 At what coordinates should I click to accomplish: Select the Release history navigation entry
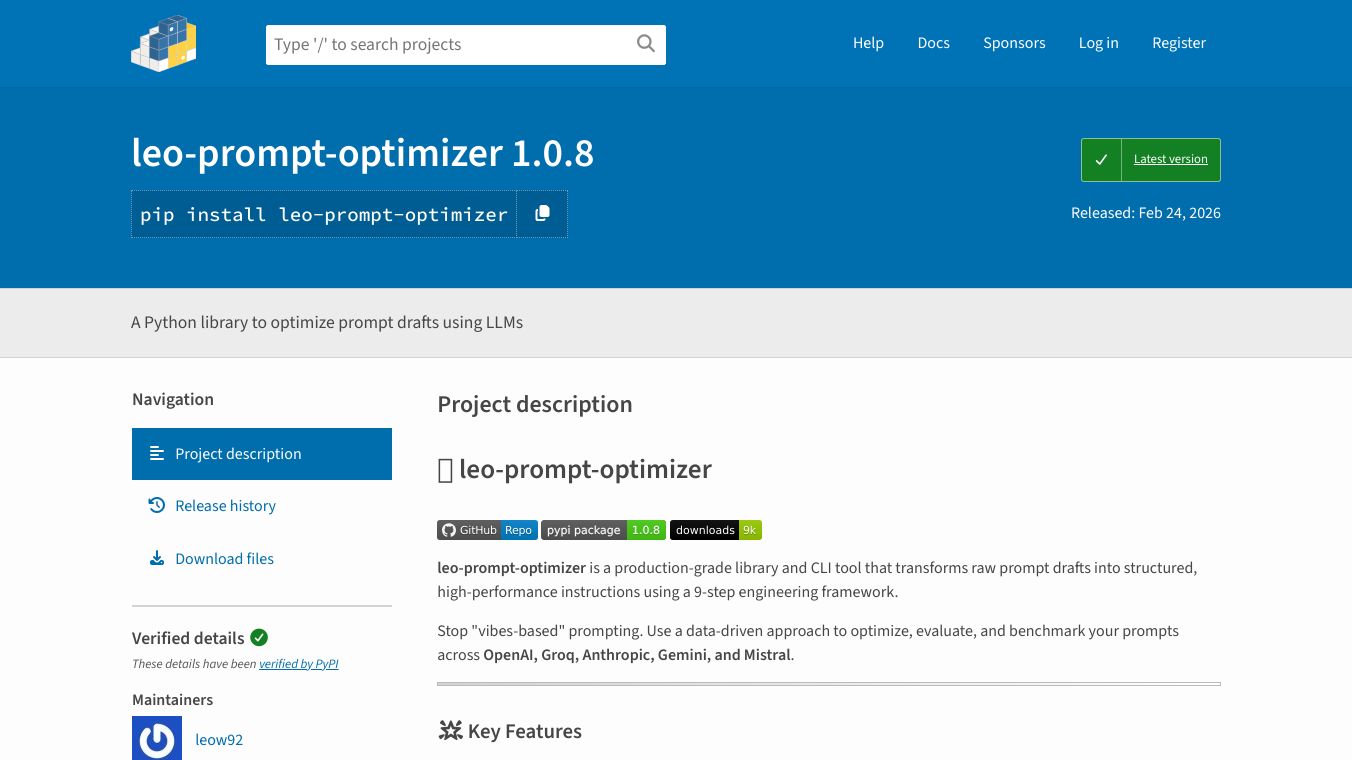[x=225, y=505]
